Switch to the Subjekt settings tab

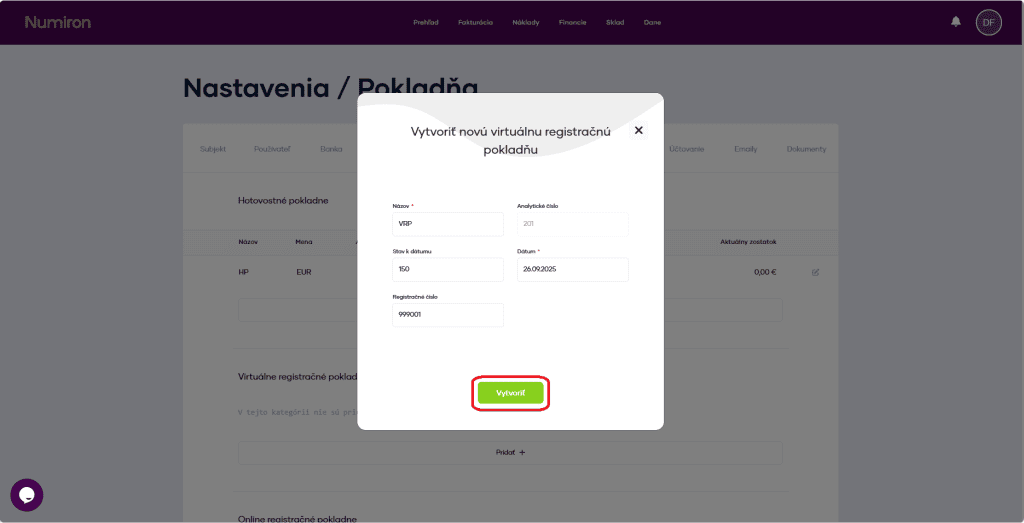pos(212,149)
